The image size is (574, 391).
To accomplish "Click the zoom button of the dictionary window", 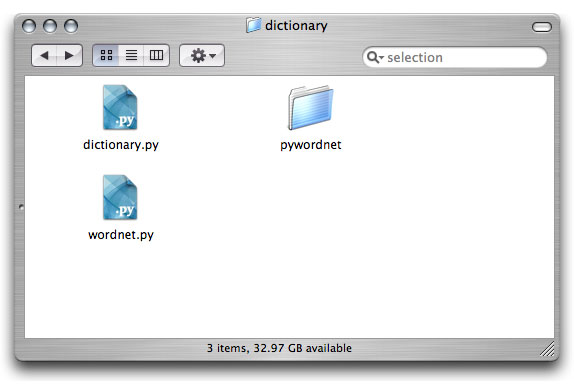I will tap(71, 26).
